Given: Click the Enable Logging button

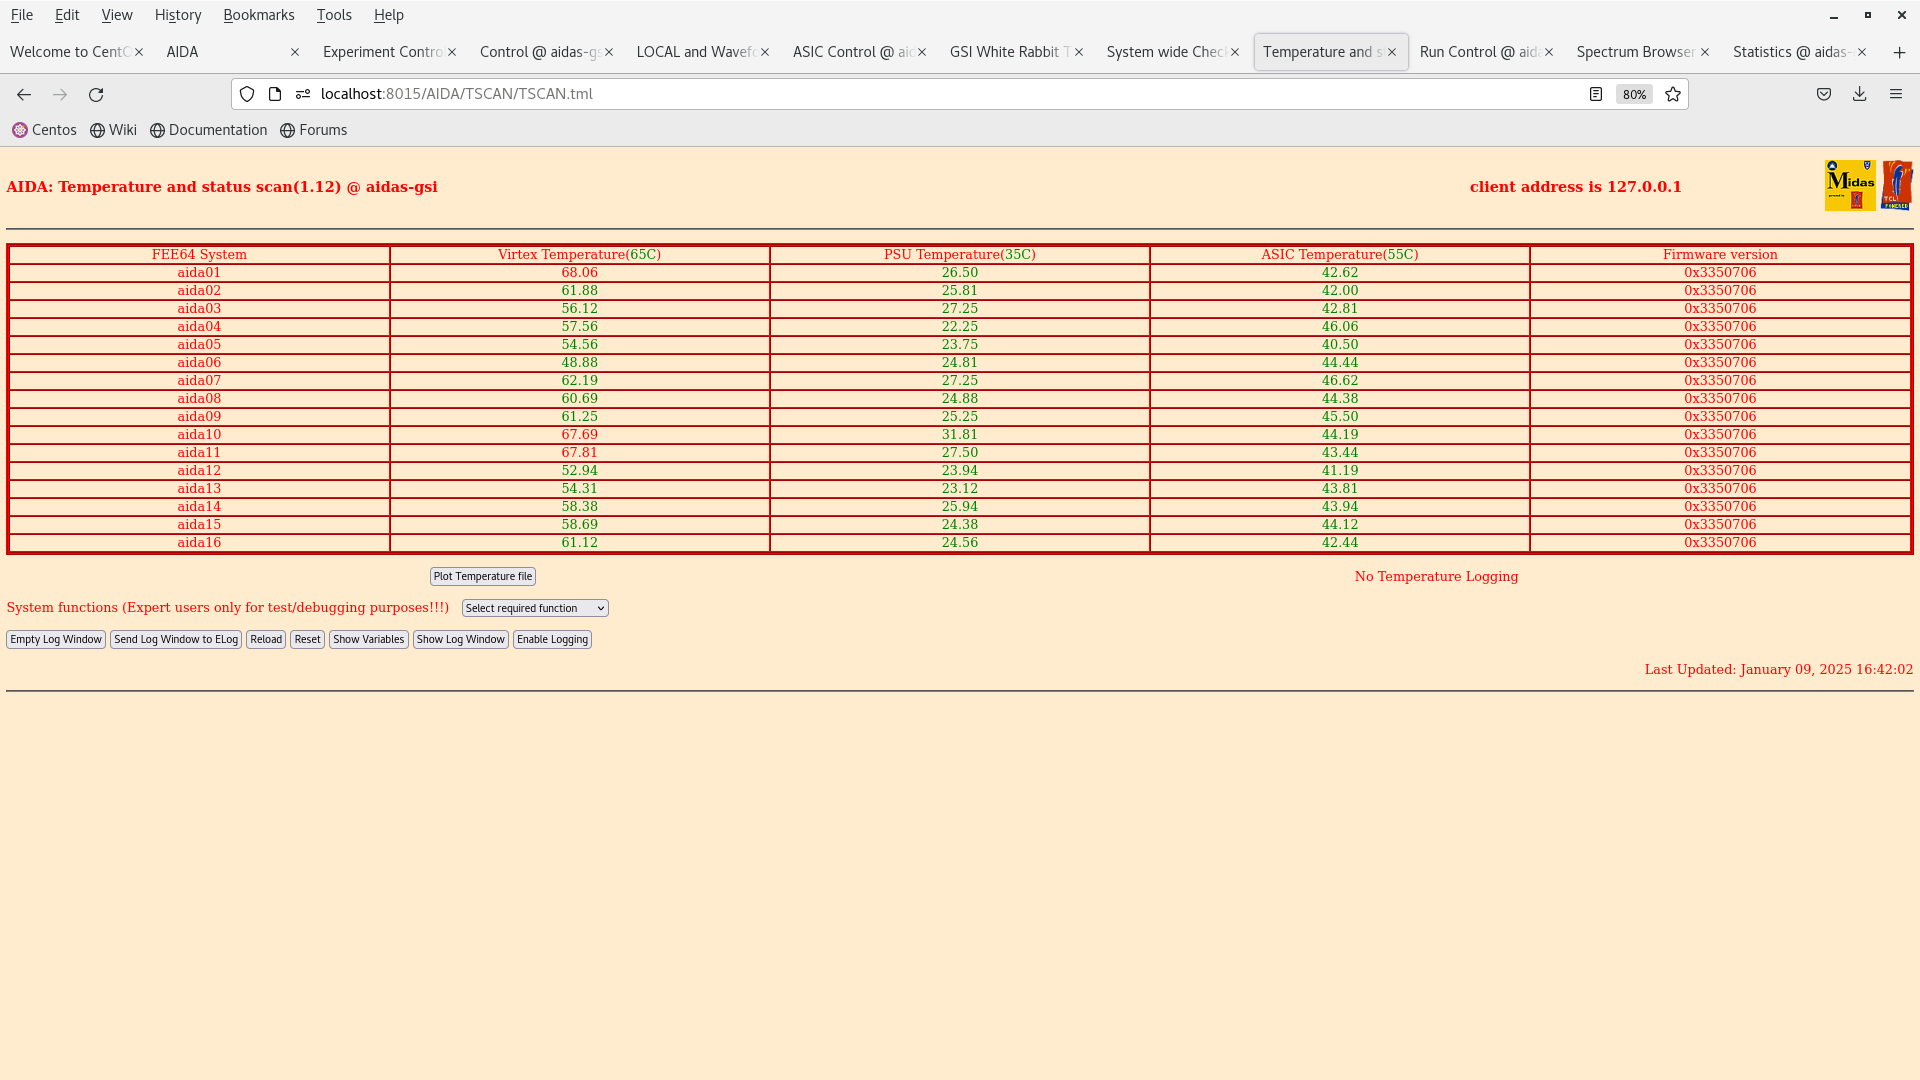Looking at the screenshot, I should 553,638.
